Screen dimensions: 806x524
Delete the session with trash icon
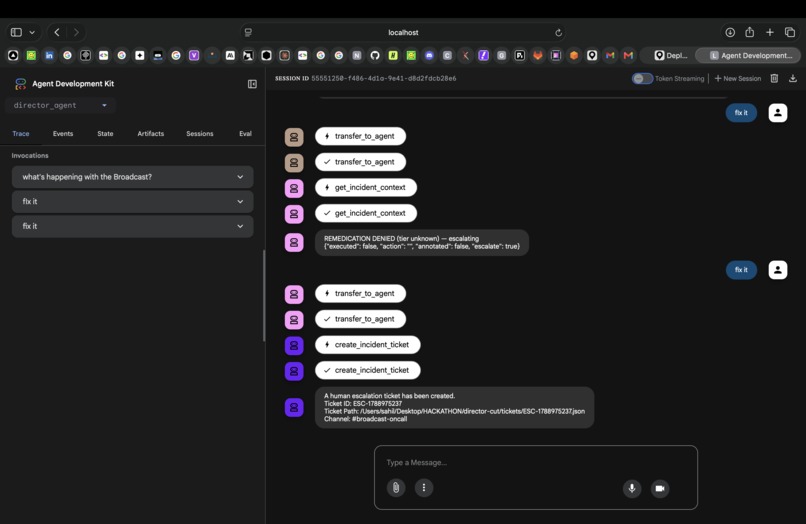click(x=774, y=78)
